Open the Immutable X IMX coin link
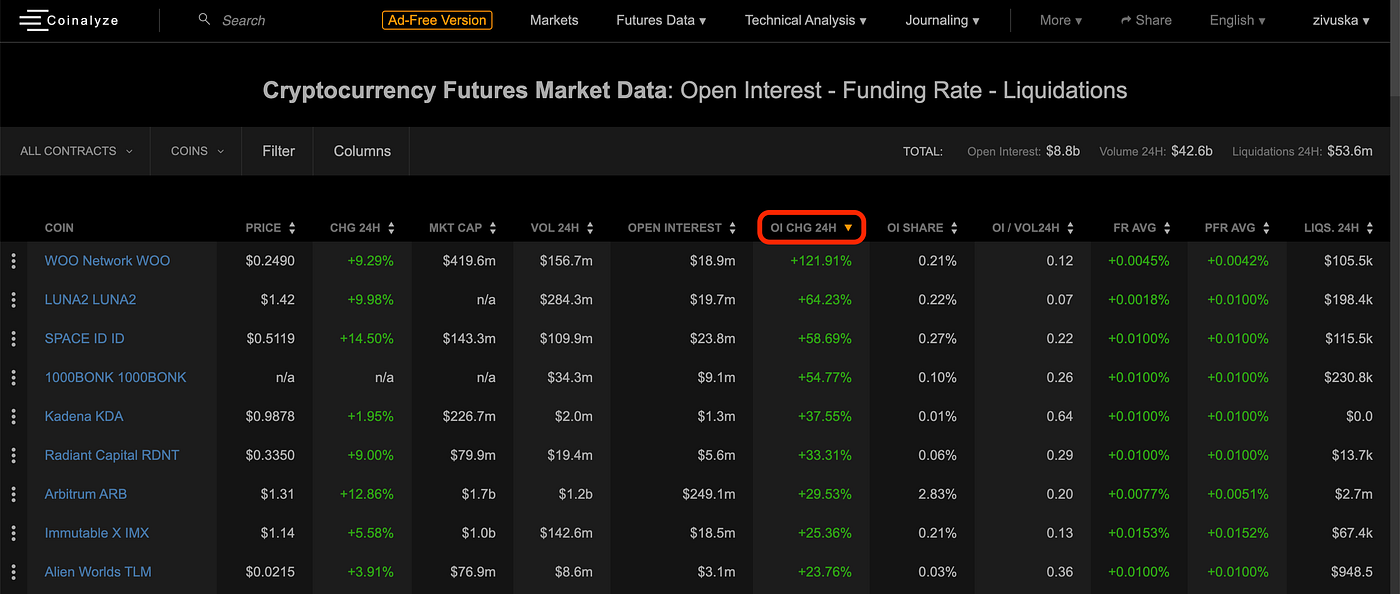Viewport: 1400px width, 594px height. 96,534
